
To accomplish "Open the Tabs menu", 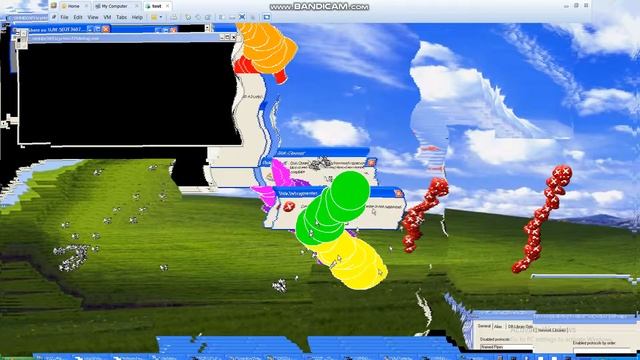I will 122,18.
